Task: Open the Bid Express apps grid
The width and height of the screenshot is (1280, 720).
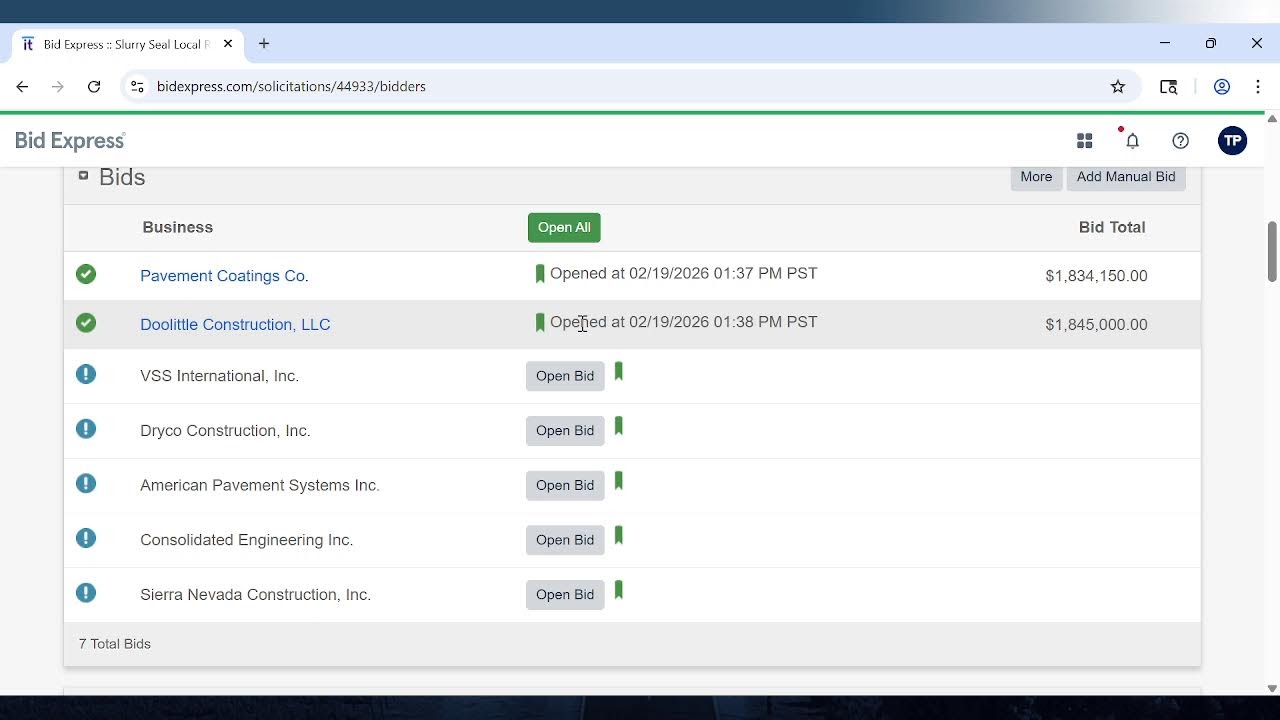Action: click(x=1084, y=141)
